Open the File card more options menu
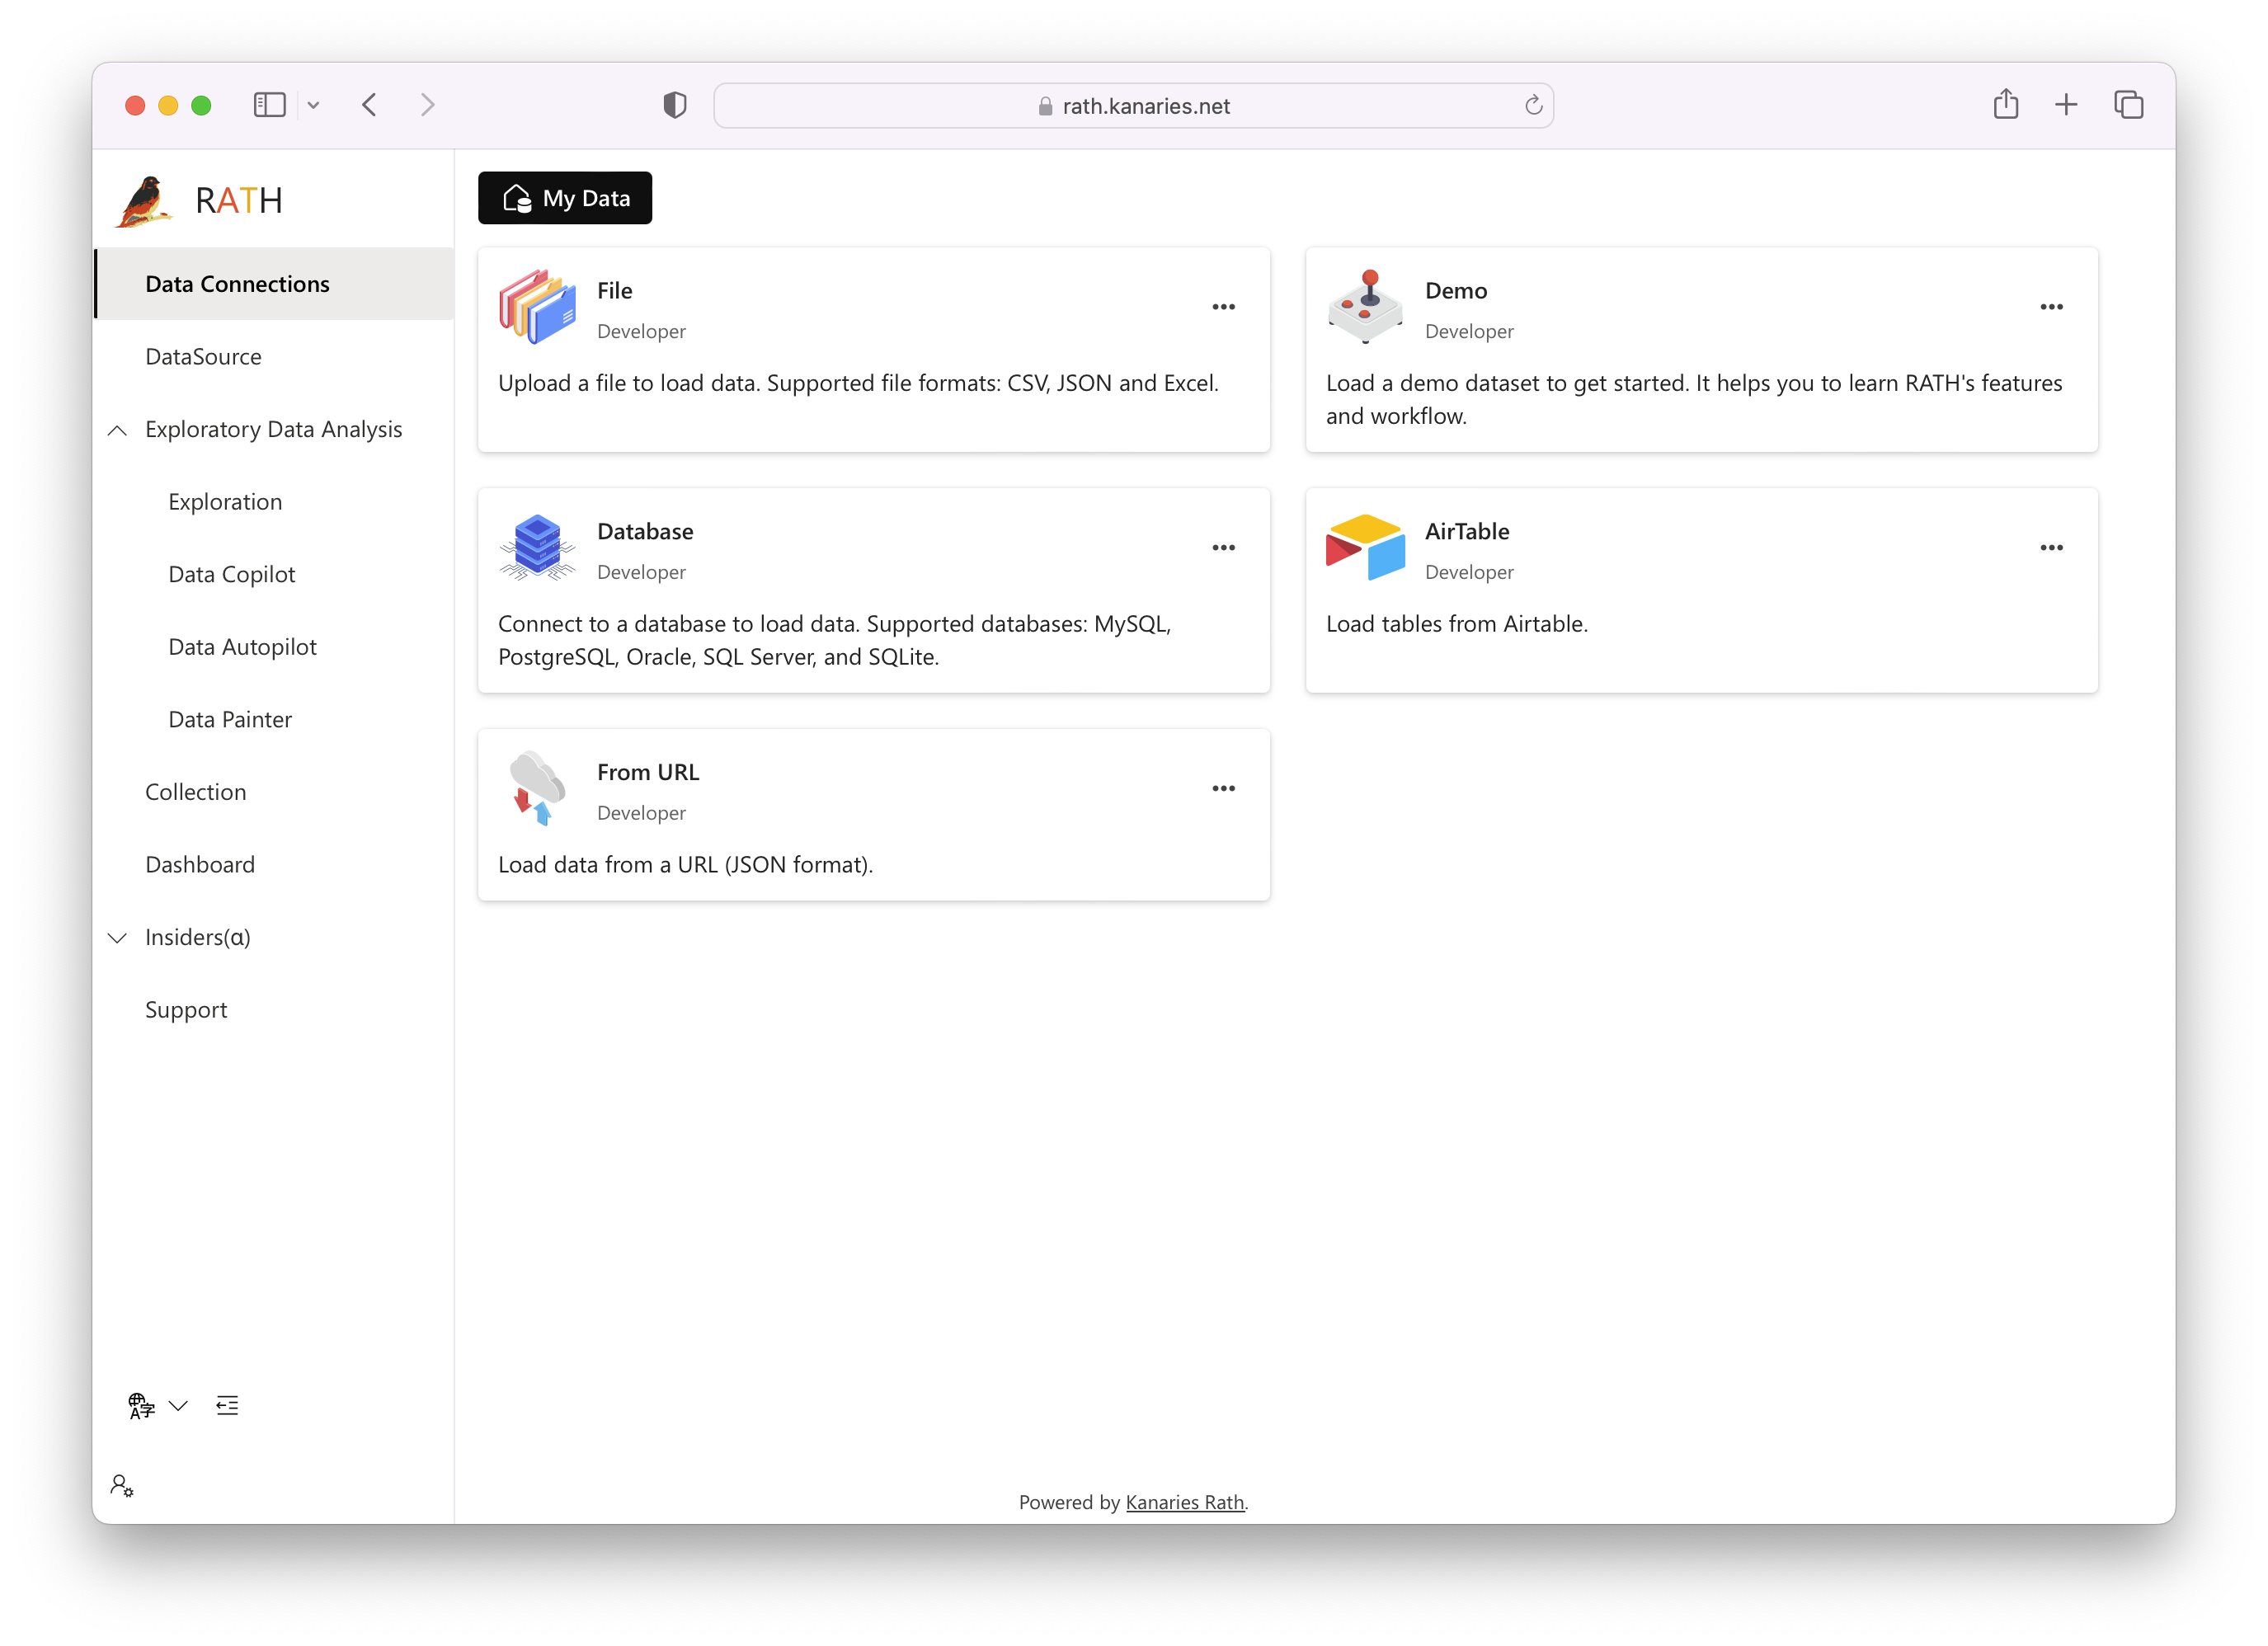2268x1646 pixels. pos(1223,307)
